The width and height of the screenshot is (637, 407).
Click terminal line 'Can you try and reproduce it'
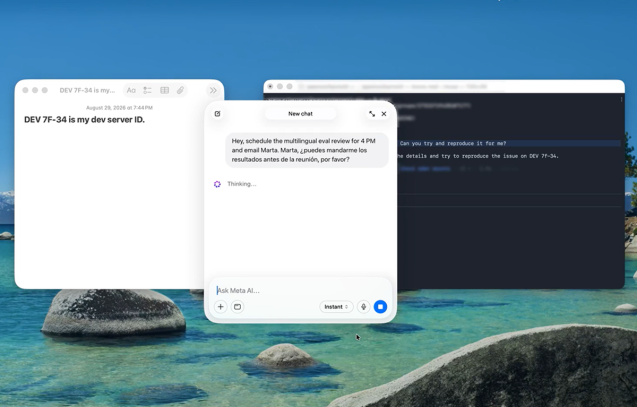(x=453, y=143)
